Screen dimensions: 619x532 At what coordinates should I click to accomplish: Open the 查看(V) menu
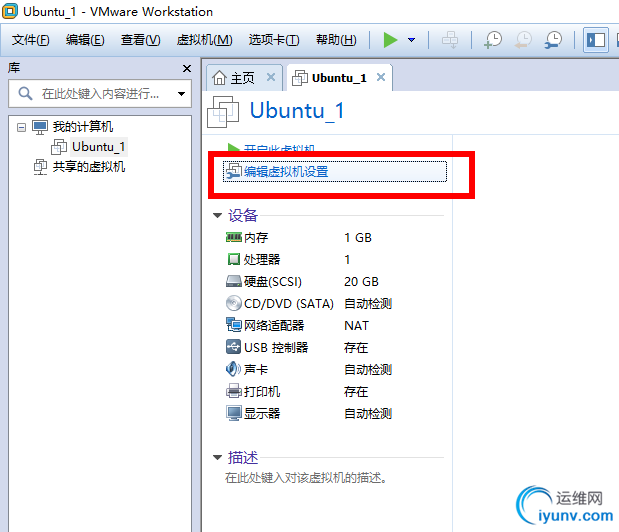pyautogui.click(x=141, y=40)
